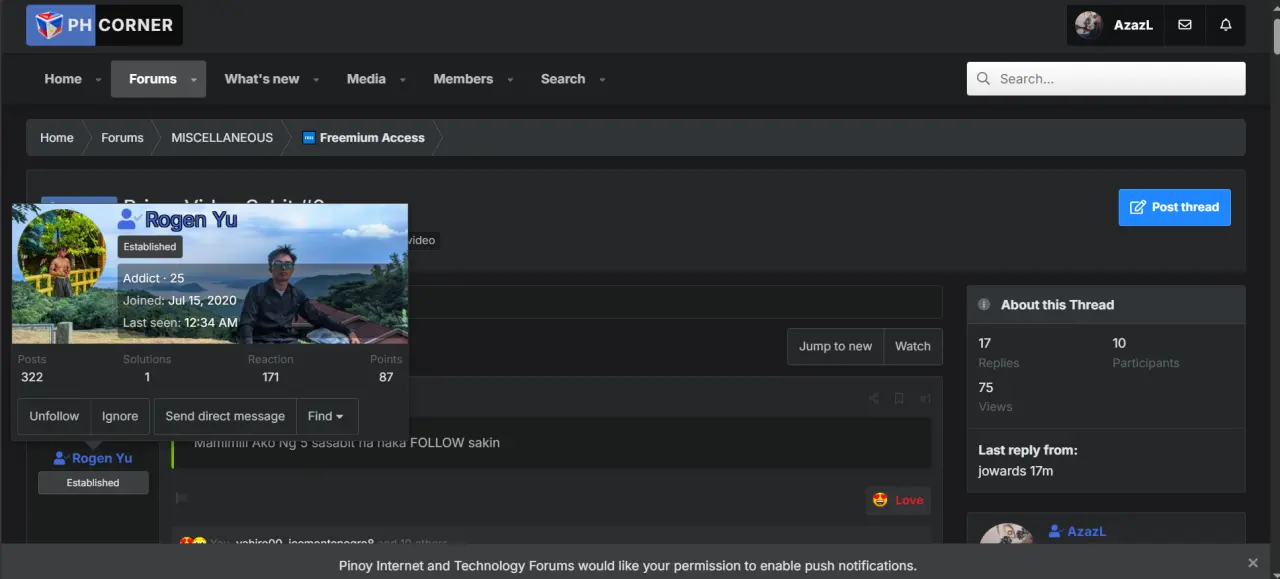This screenshot has width=1280, height=579.
Task: Ignore user Rogen Yu
Action: pos(120,416)
